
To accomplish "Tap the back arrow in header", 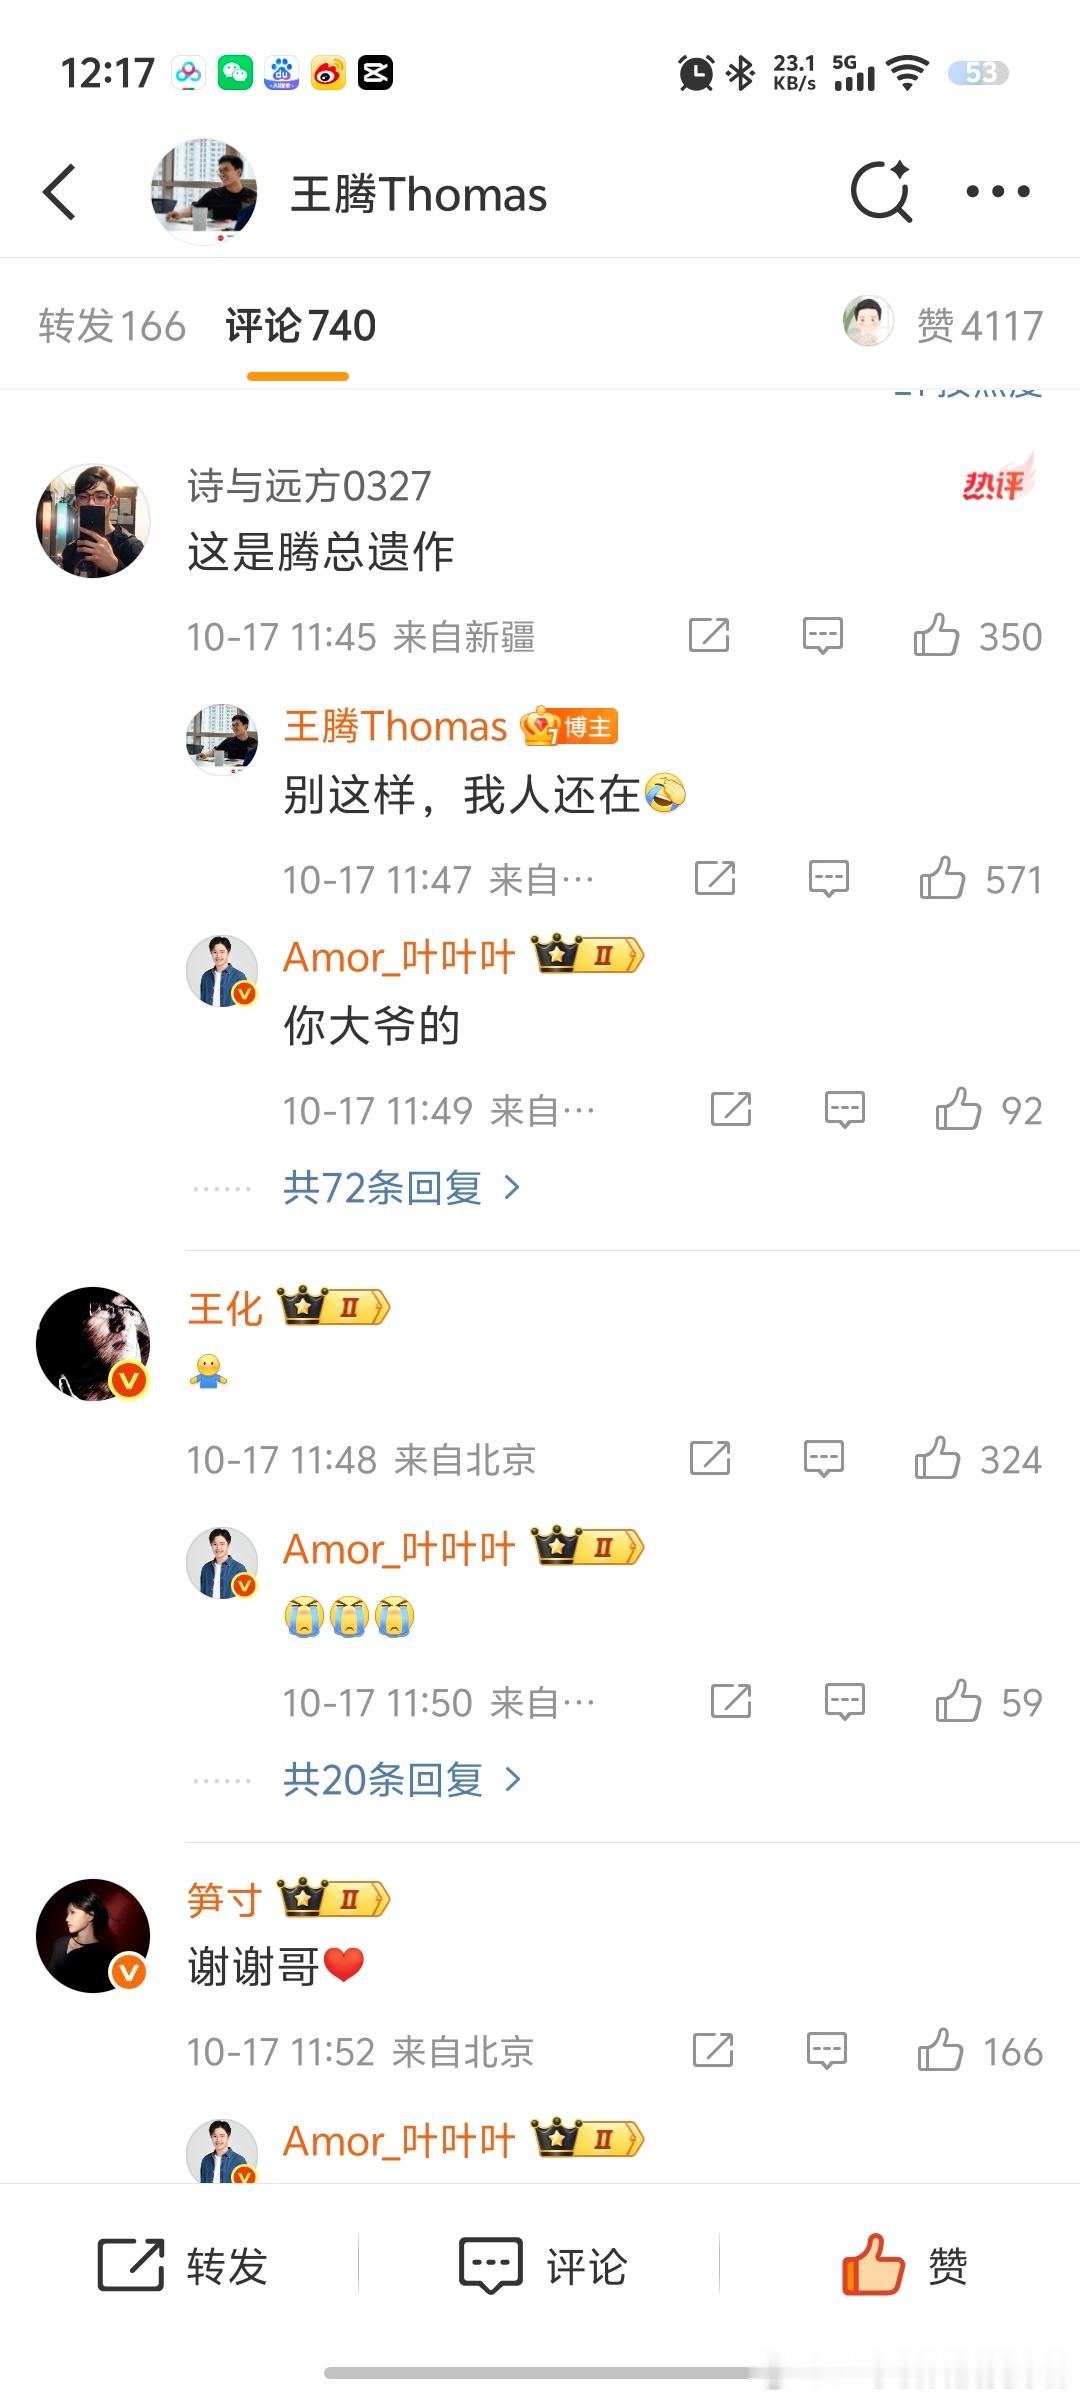I will [60, 192].
